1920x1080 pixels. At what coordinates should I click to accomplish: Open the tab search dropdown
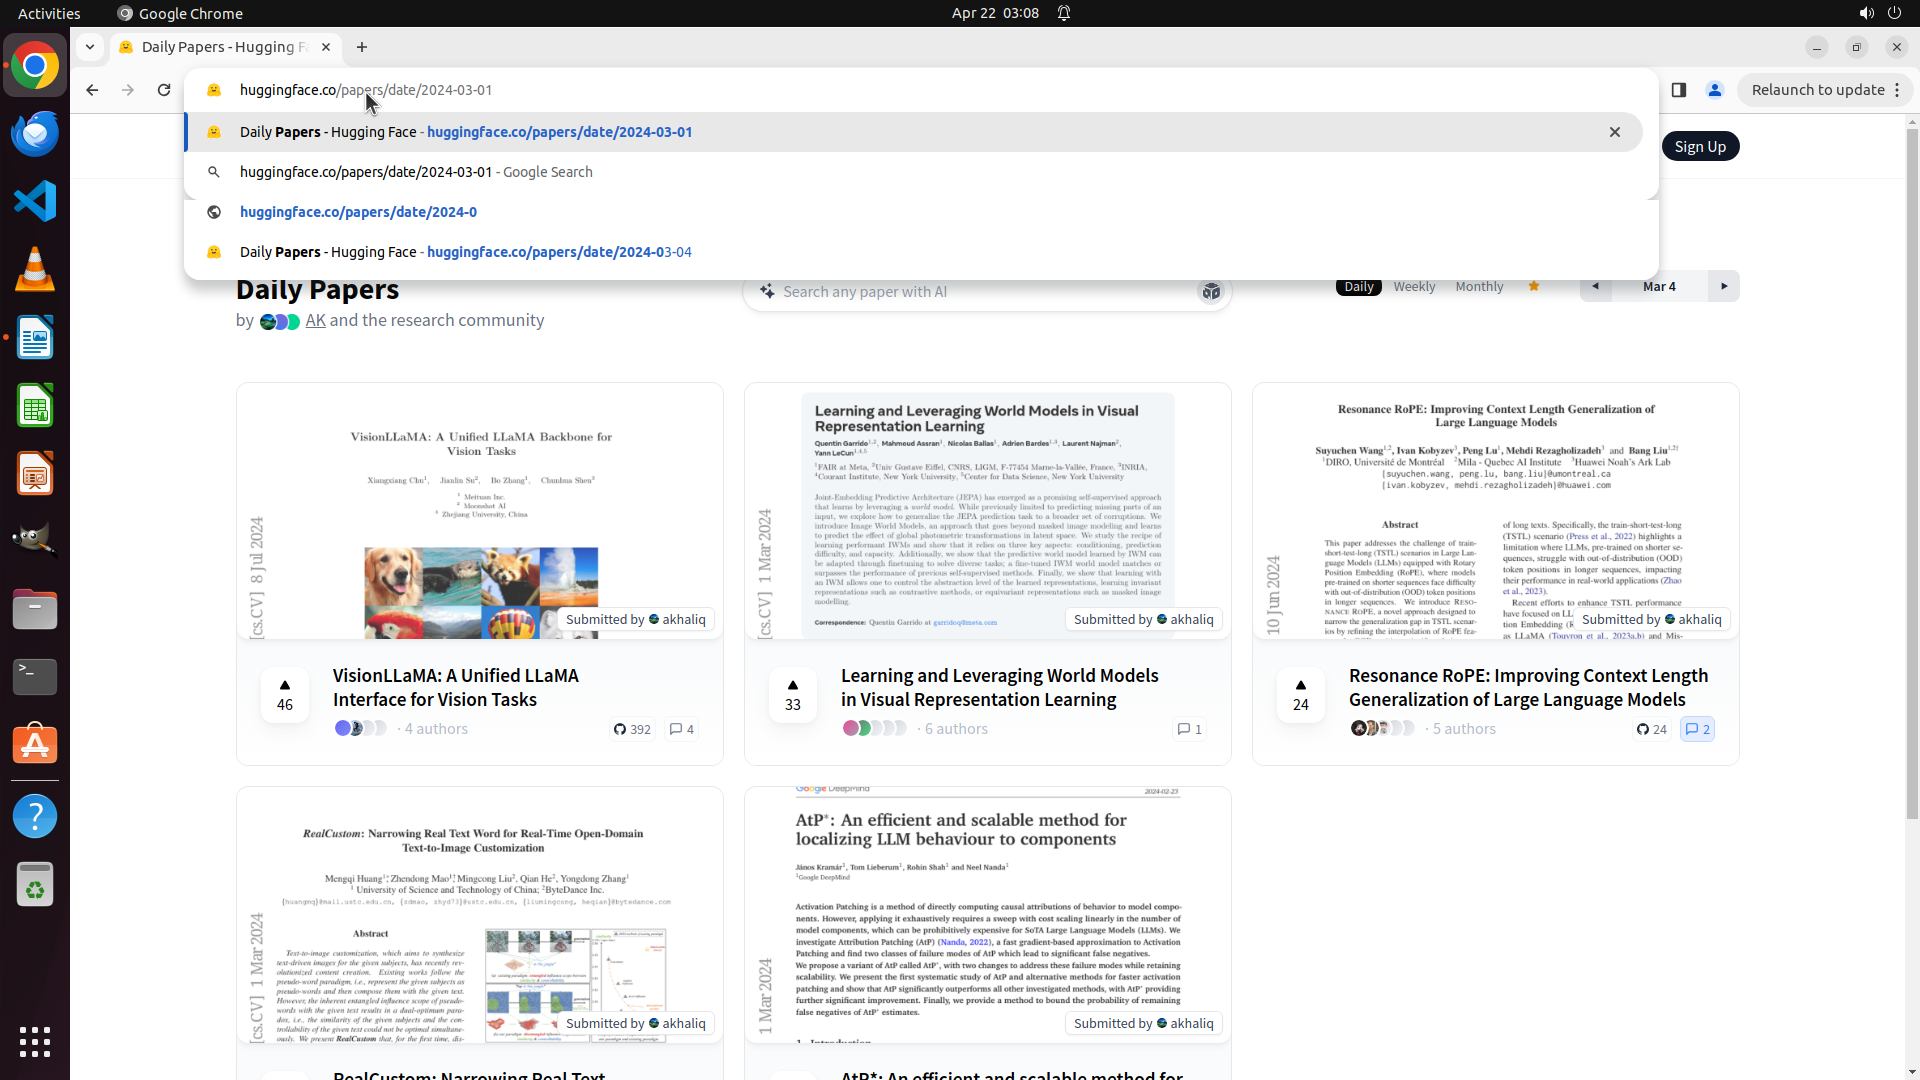pos(90,47)
